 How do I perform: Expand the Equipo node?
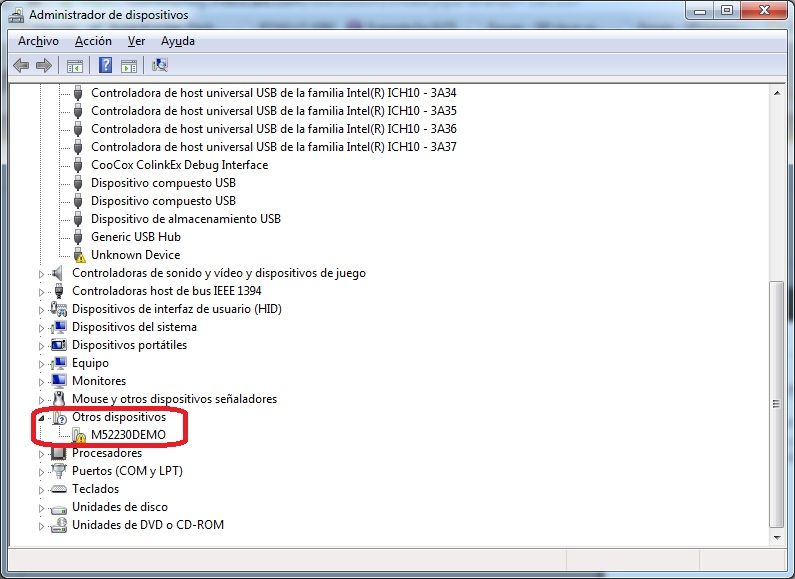point(42,364)
